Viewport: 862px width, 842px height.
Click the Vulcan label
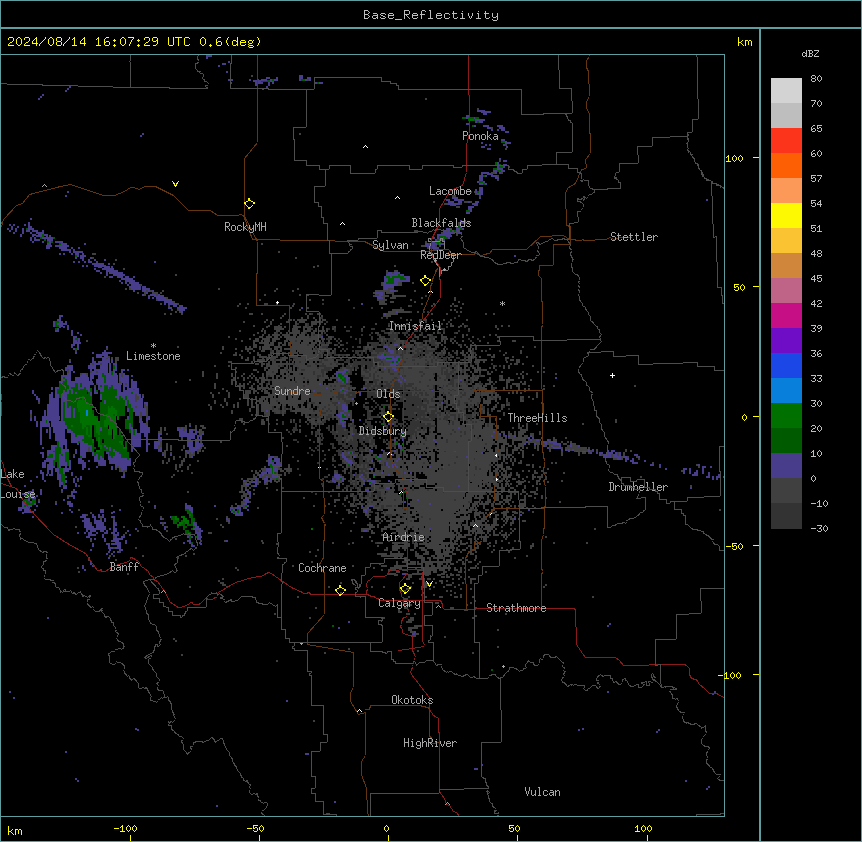tap(543, 792)
